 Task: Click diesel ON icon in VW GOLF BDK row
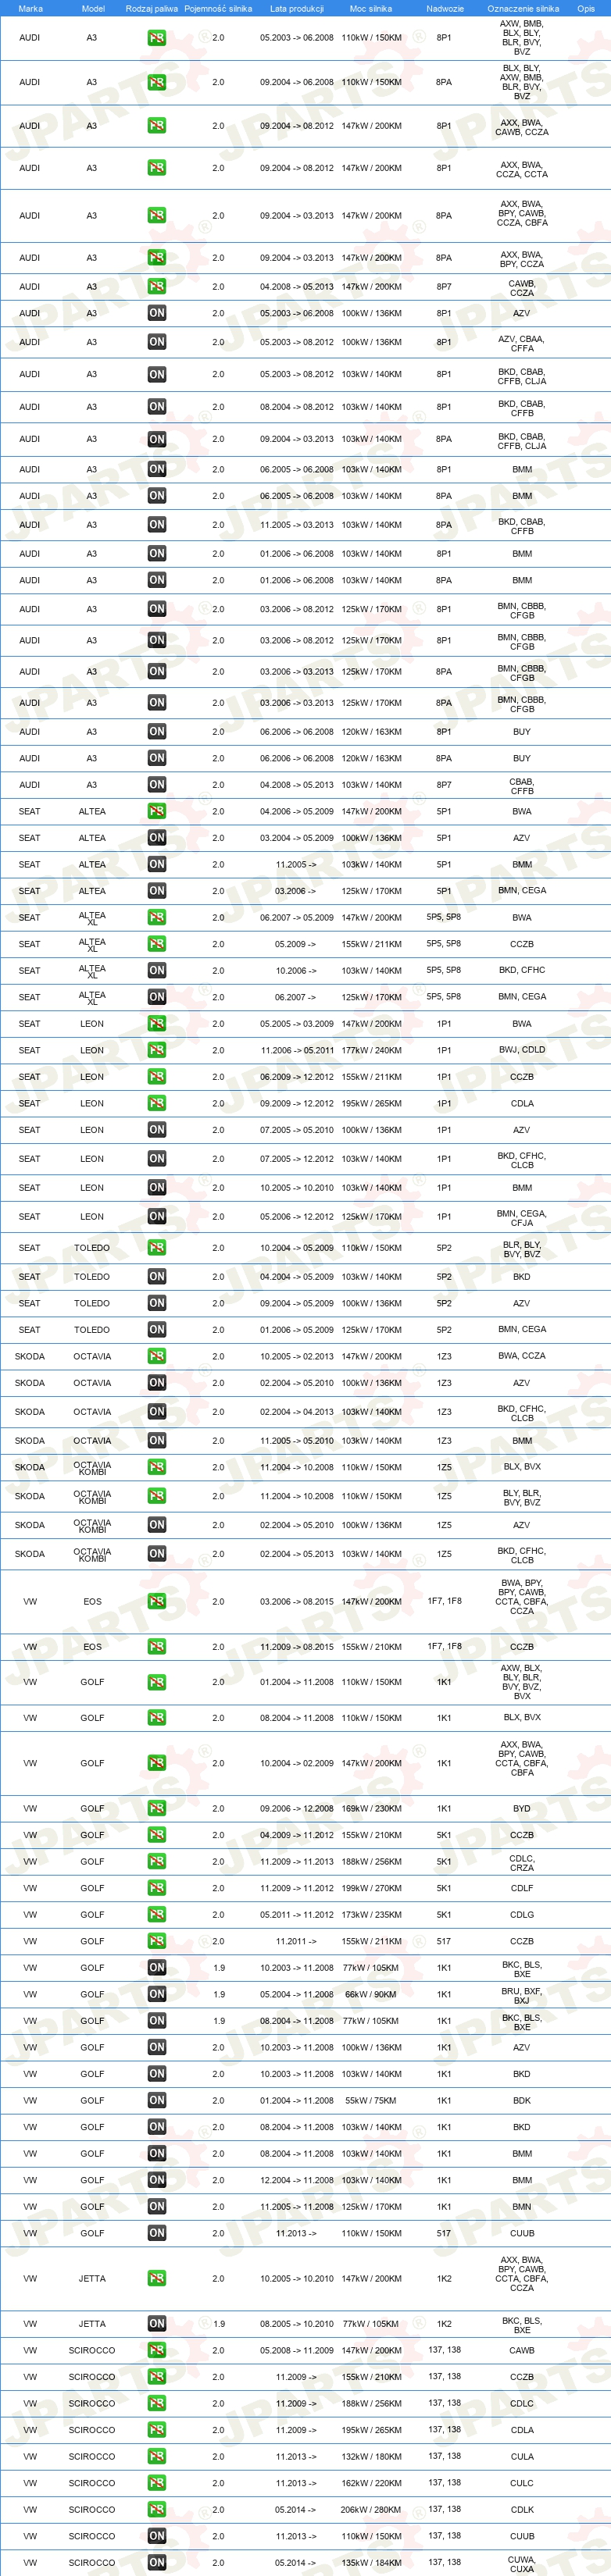[x=157, y=2101]
